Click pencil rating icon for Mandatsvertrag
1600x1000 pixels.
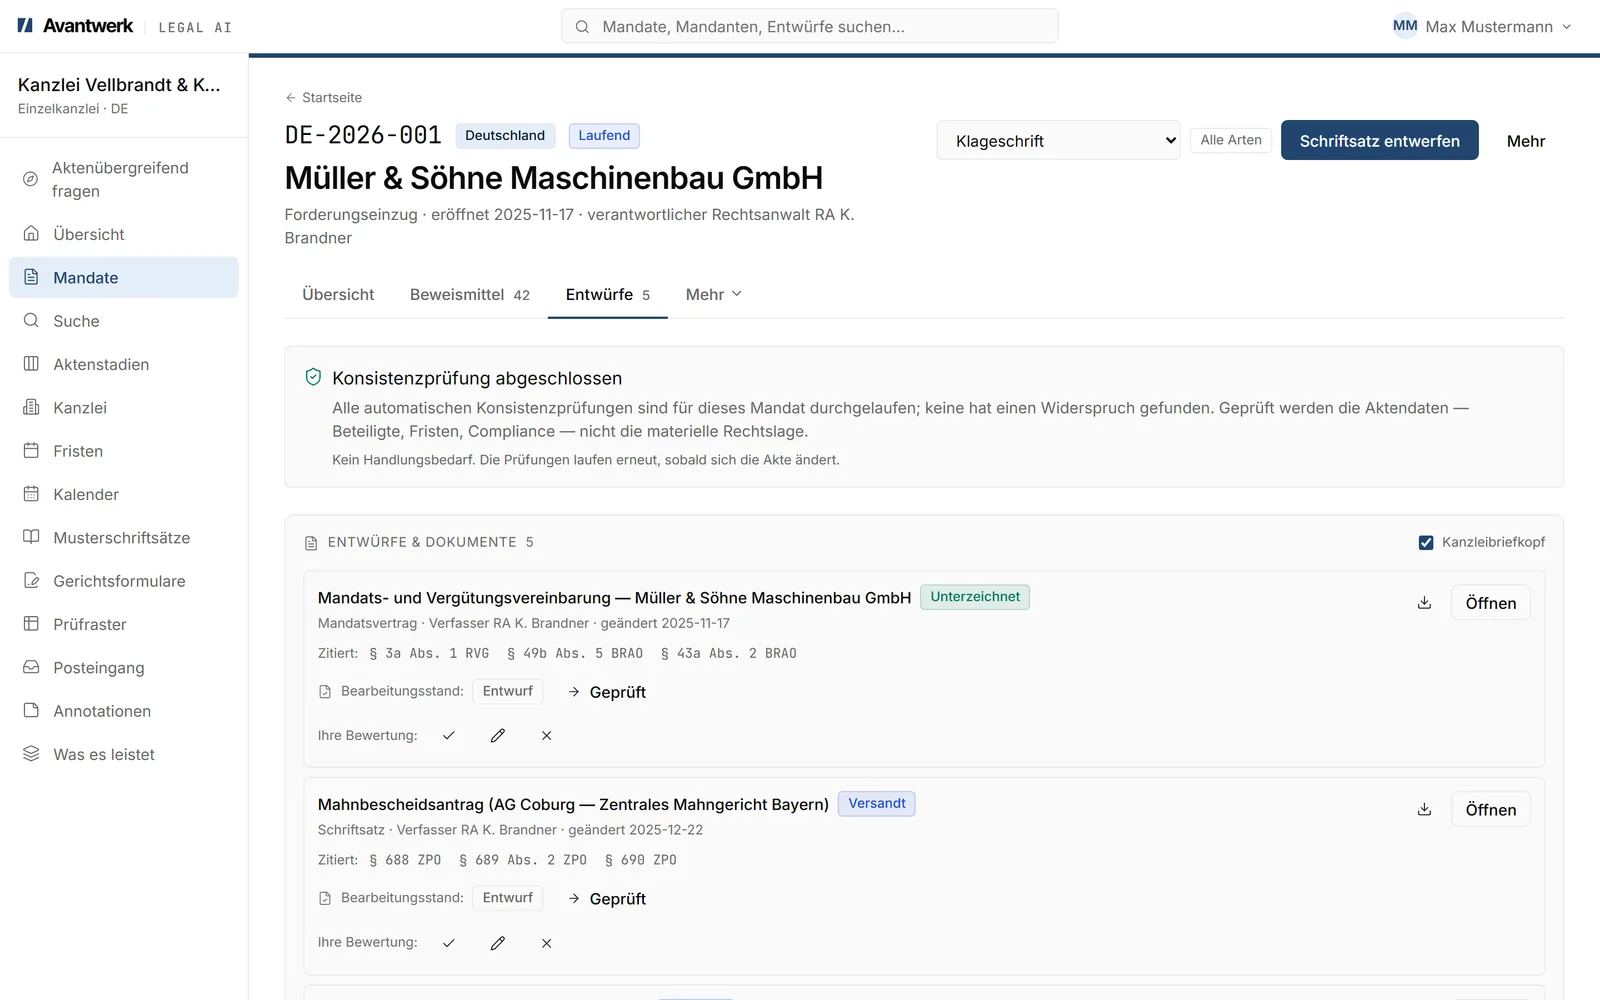pos(498,735)
